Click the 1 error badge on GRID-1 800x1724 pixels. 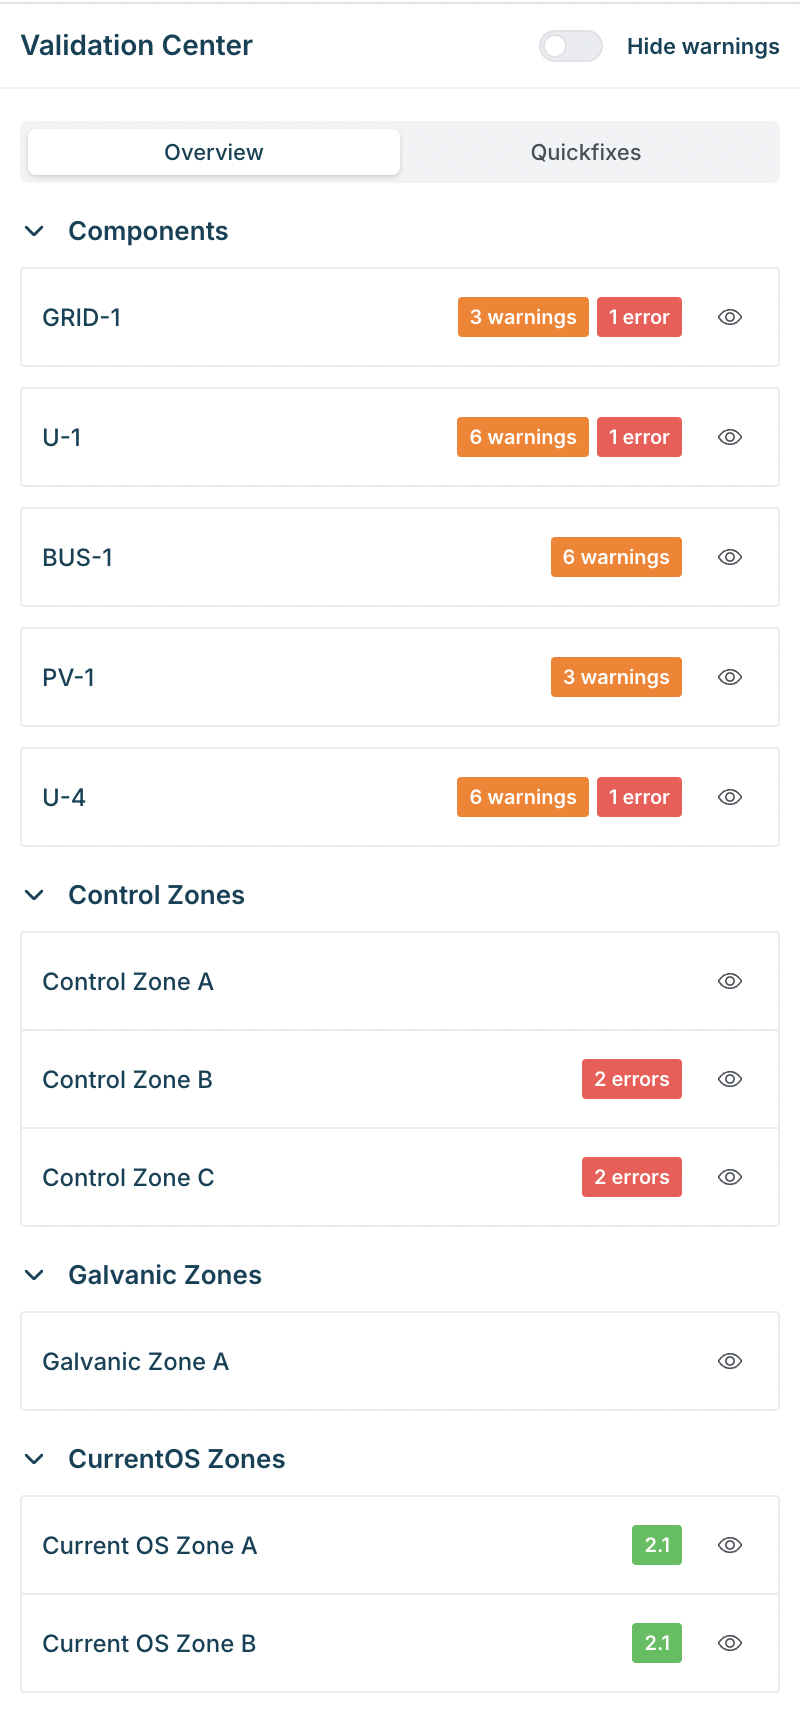point(639,317)
